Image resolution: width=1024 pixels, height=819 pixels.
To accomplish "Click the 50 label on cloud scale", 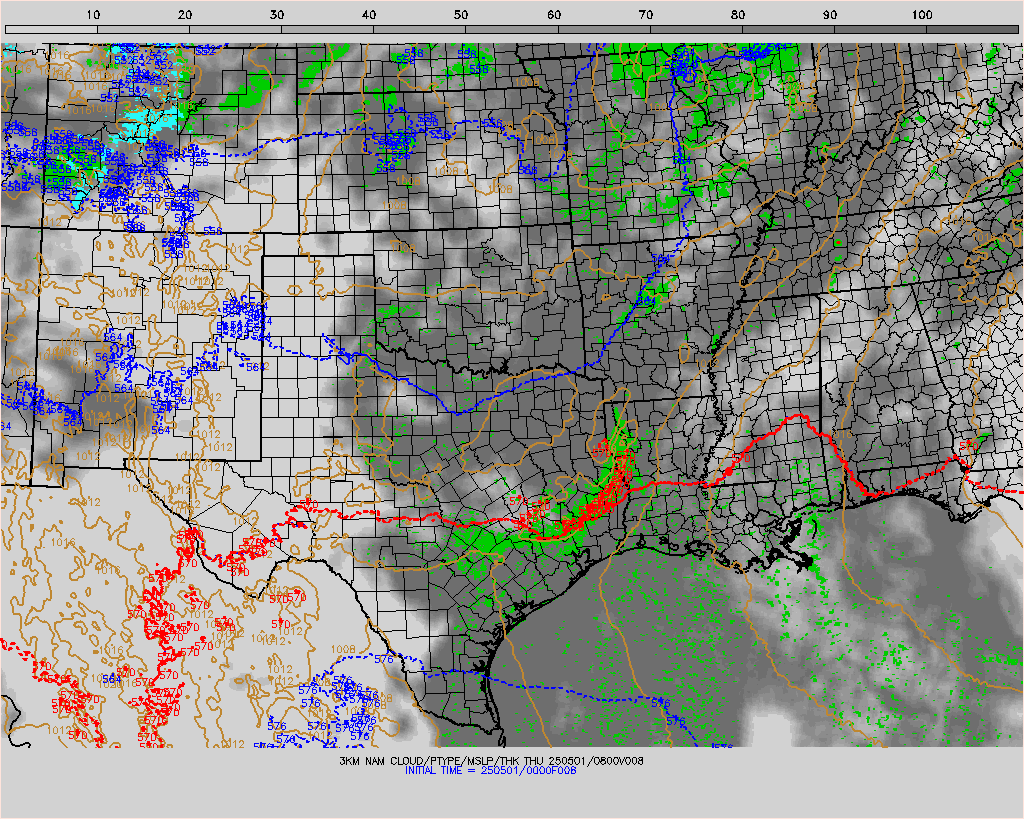I will click(461, 15).
